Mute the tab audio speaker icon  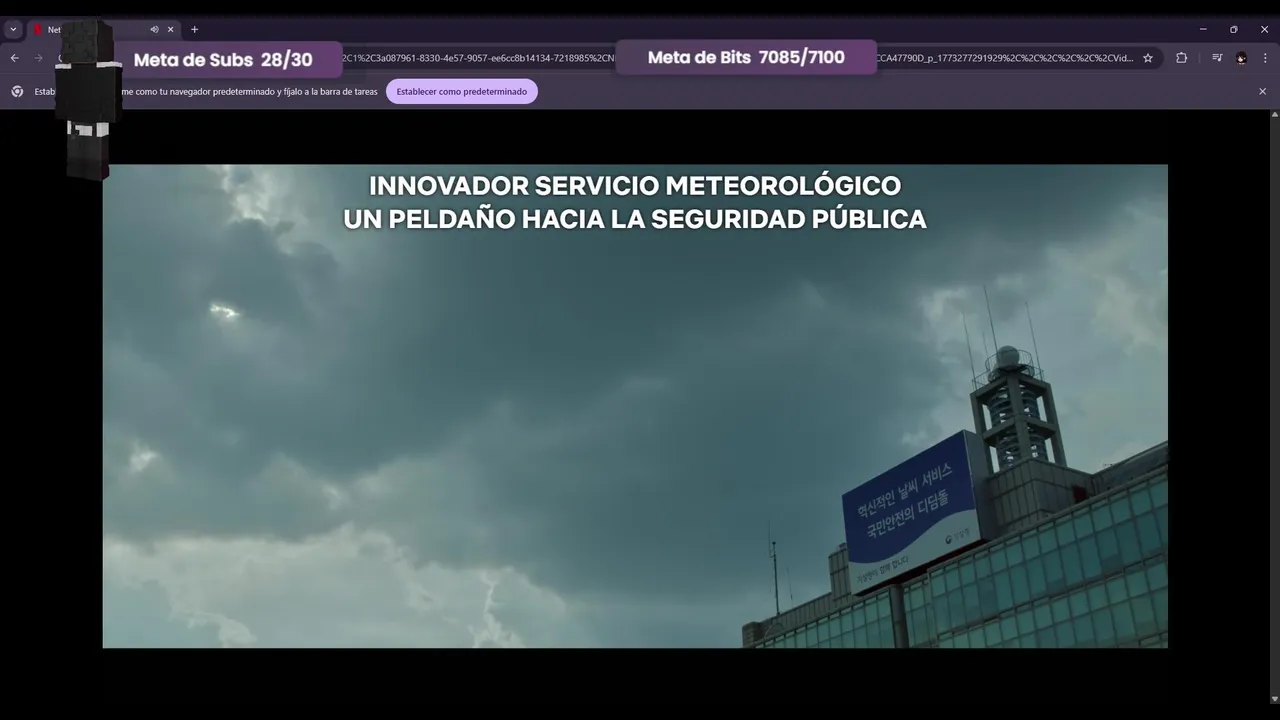pyautogui.click(x=154, y=30)
